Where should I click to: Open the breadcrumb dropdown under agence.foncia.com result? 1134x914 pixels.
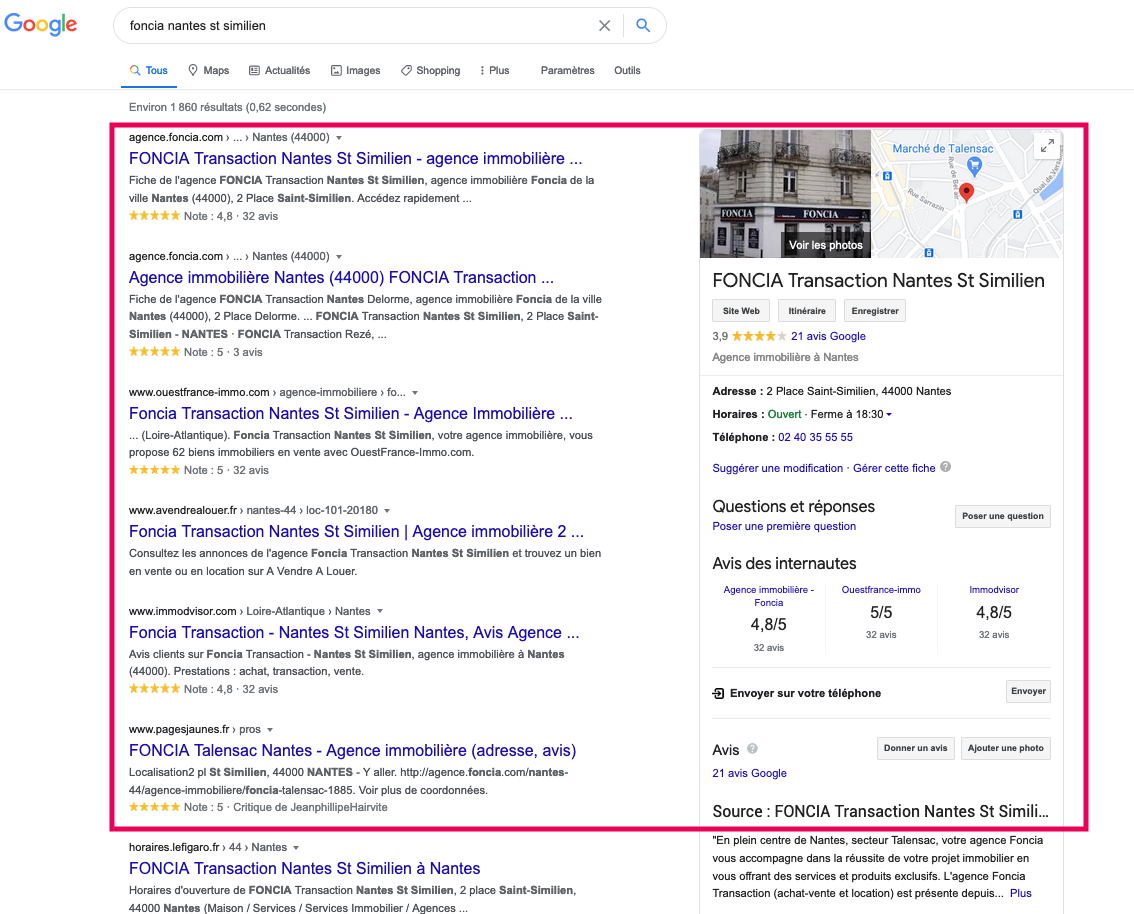[339, 137]
